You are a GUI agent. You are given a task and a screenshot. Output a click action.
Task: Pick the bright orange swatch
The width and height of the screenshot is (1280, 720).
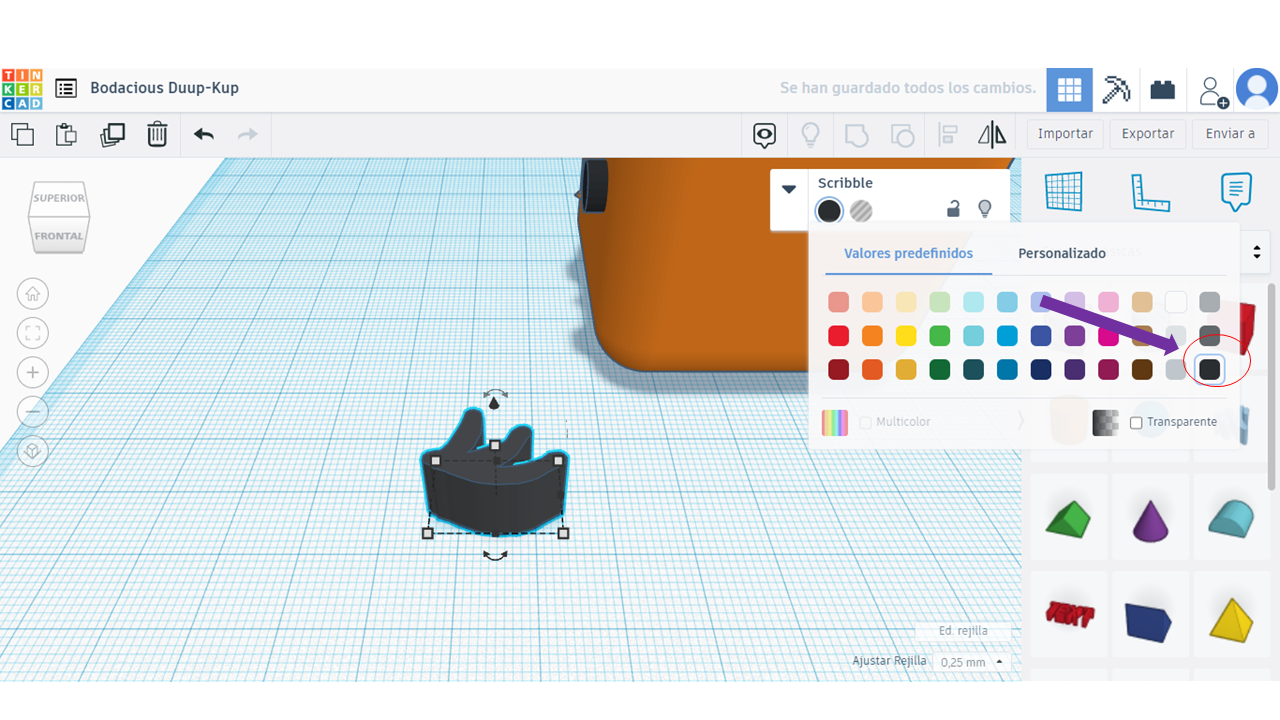click(872, 336)
